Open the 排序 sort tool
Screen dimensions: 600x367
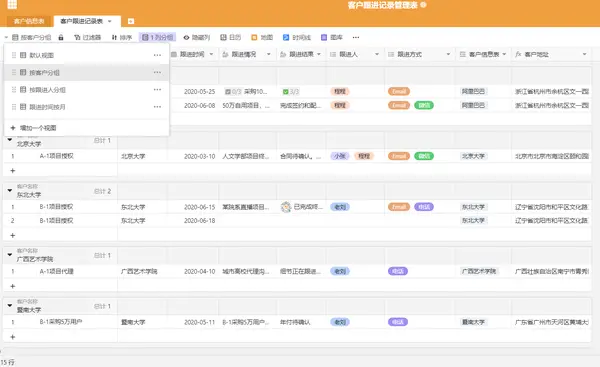122,37
